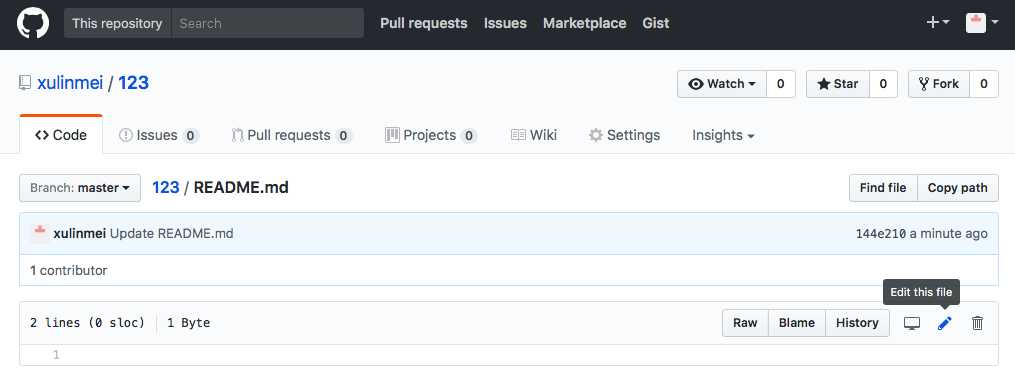The image size is (1015, 390).
Task: Switch to the Issues tab
Action: pyautogui.click(x=158, y=135)
